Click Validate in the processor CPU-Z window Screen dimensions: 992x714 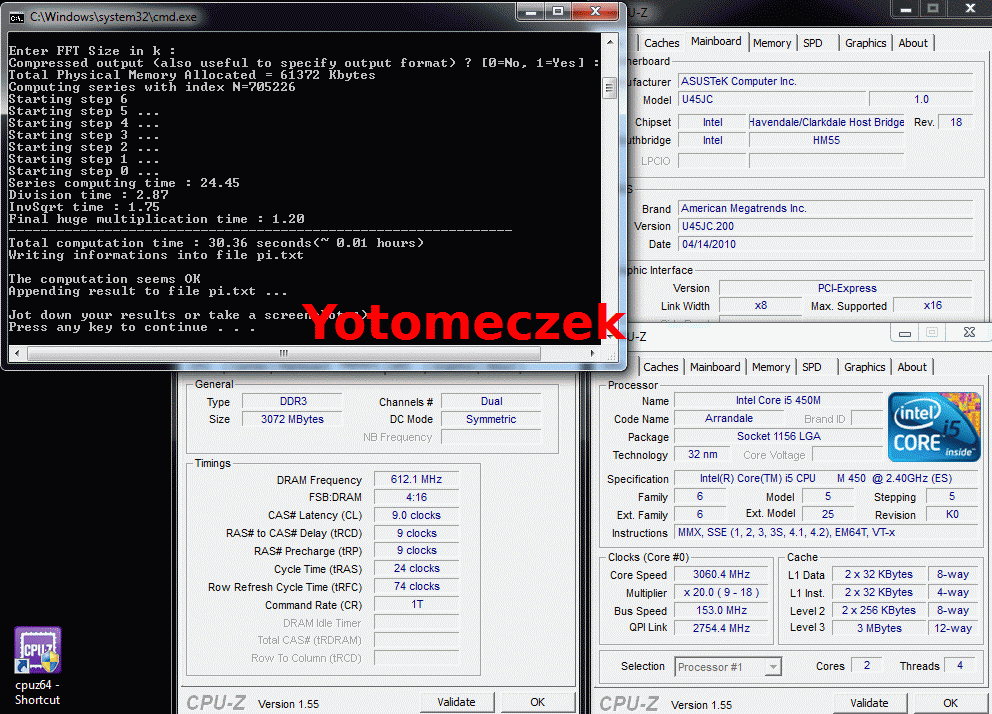[869, 703]
